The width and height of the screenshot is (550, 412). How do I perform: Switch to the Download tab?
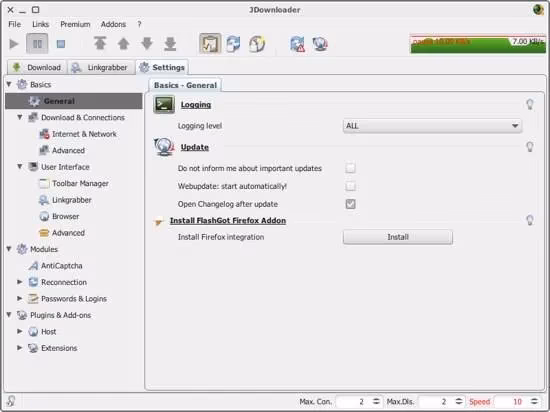click(x=37, y=67)
